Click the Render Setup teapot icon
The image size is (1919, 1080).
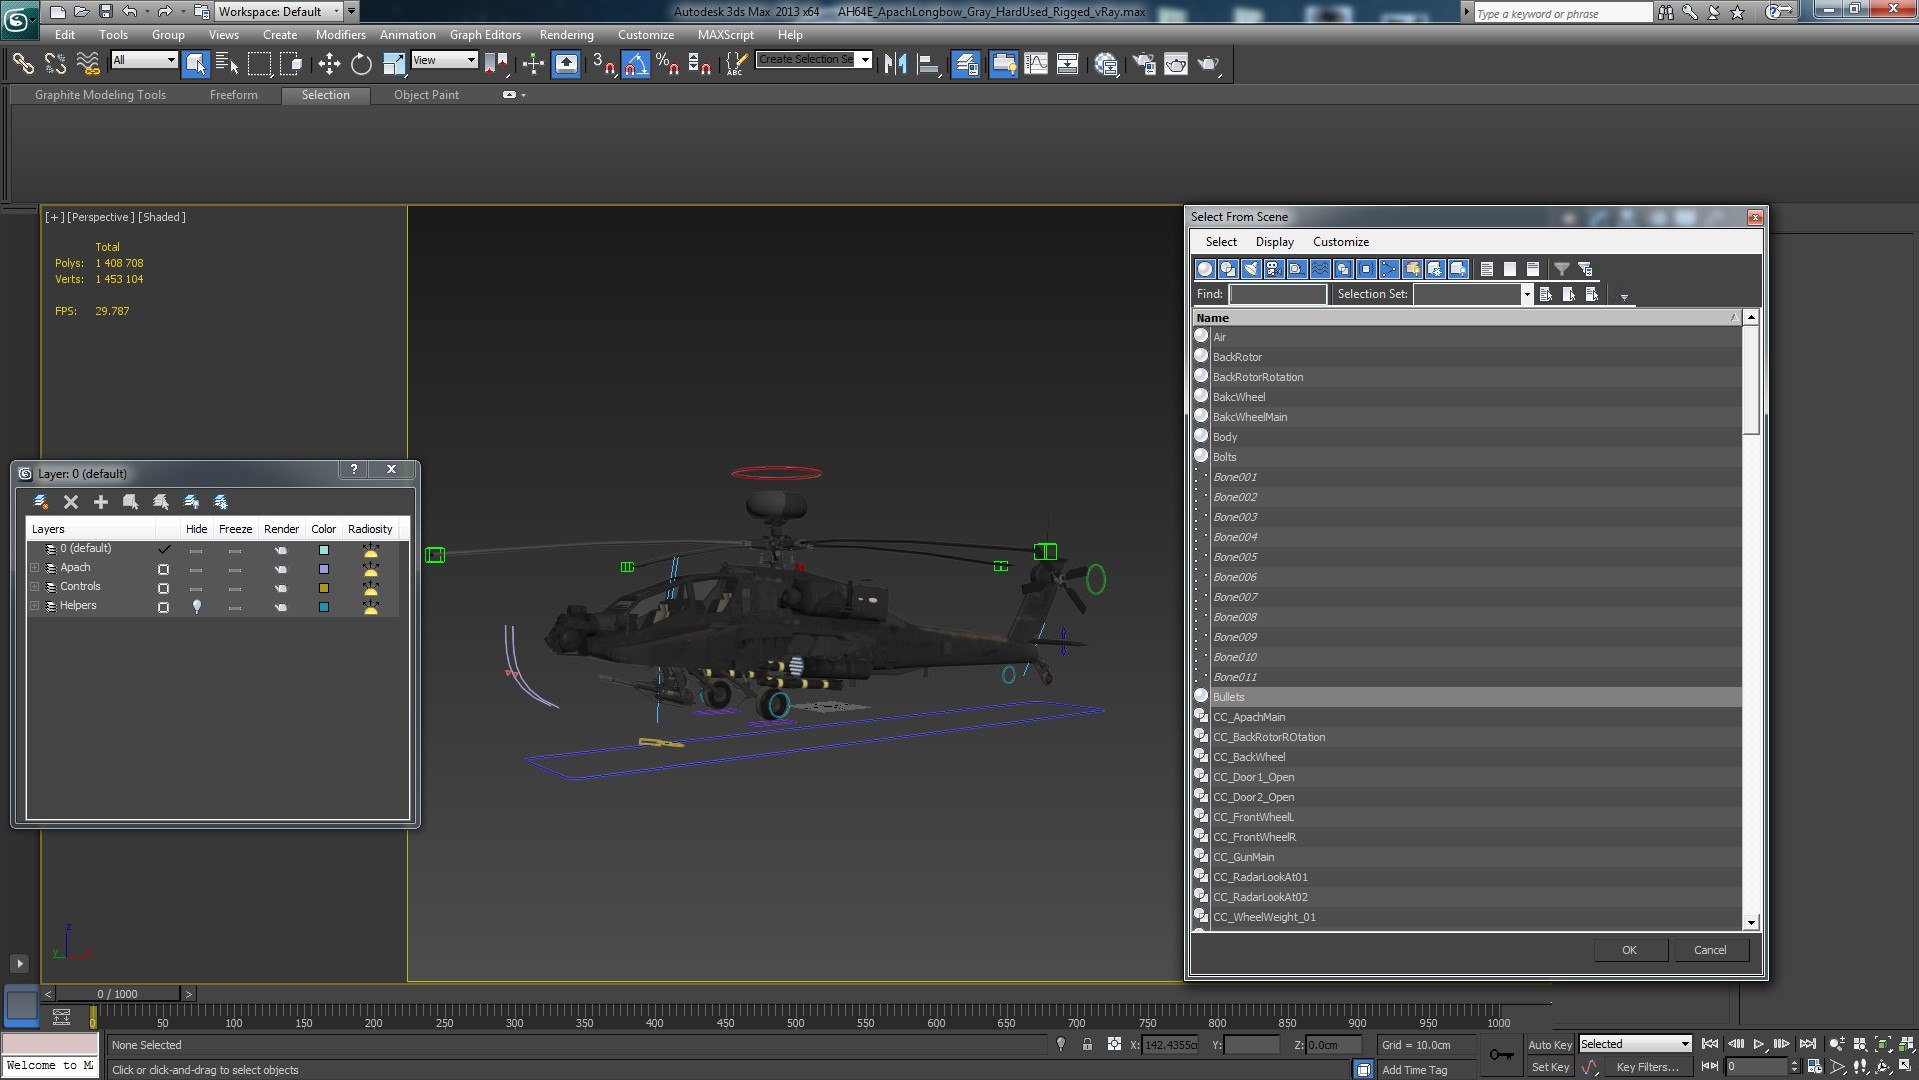(1144, 64)
